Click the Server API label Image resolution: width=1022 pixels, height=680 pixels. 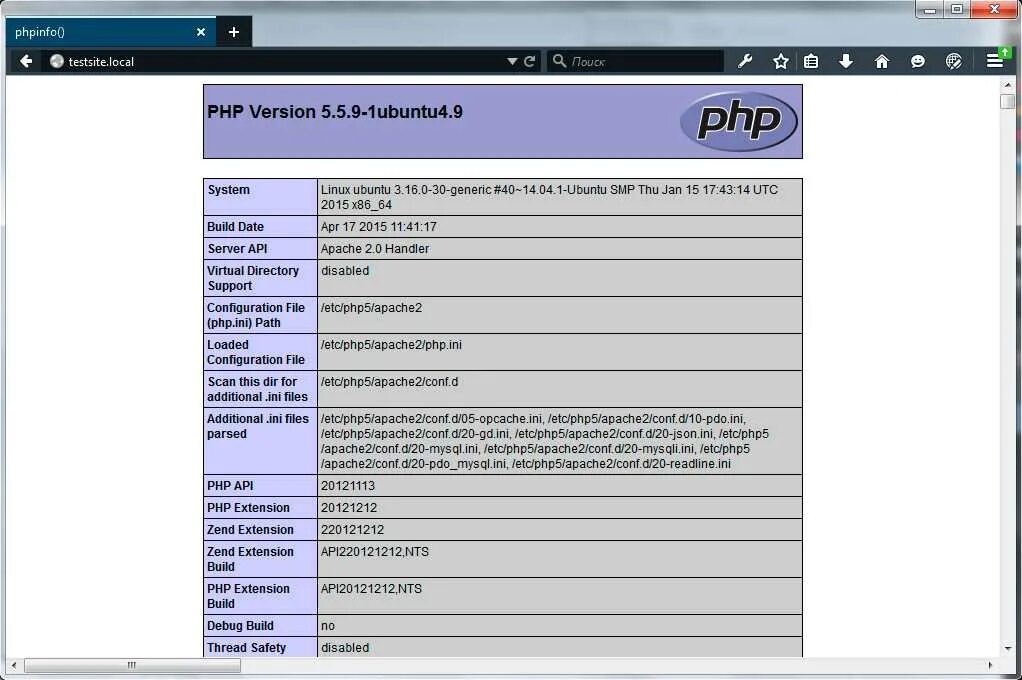coord(237,249)
